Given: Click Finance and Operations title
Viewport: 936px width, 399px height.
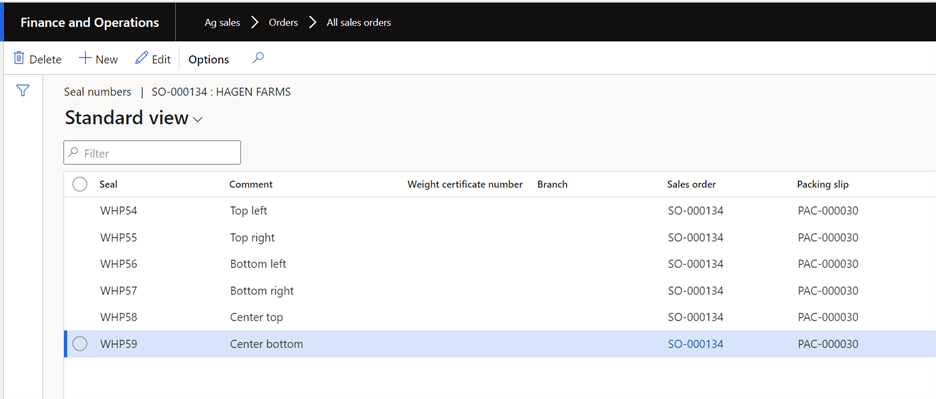Looking at the screenshot, I should (x=90, y=23).
